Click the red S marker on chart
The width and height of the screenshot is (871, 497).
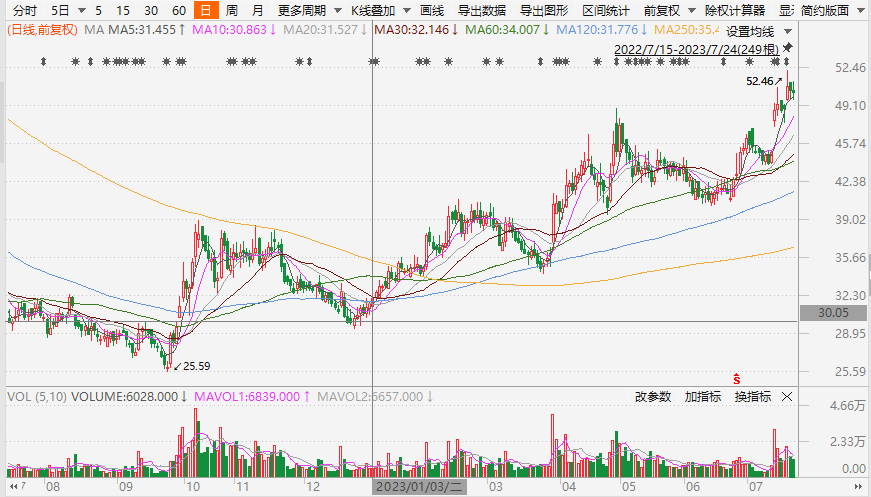tap(737, 378)
